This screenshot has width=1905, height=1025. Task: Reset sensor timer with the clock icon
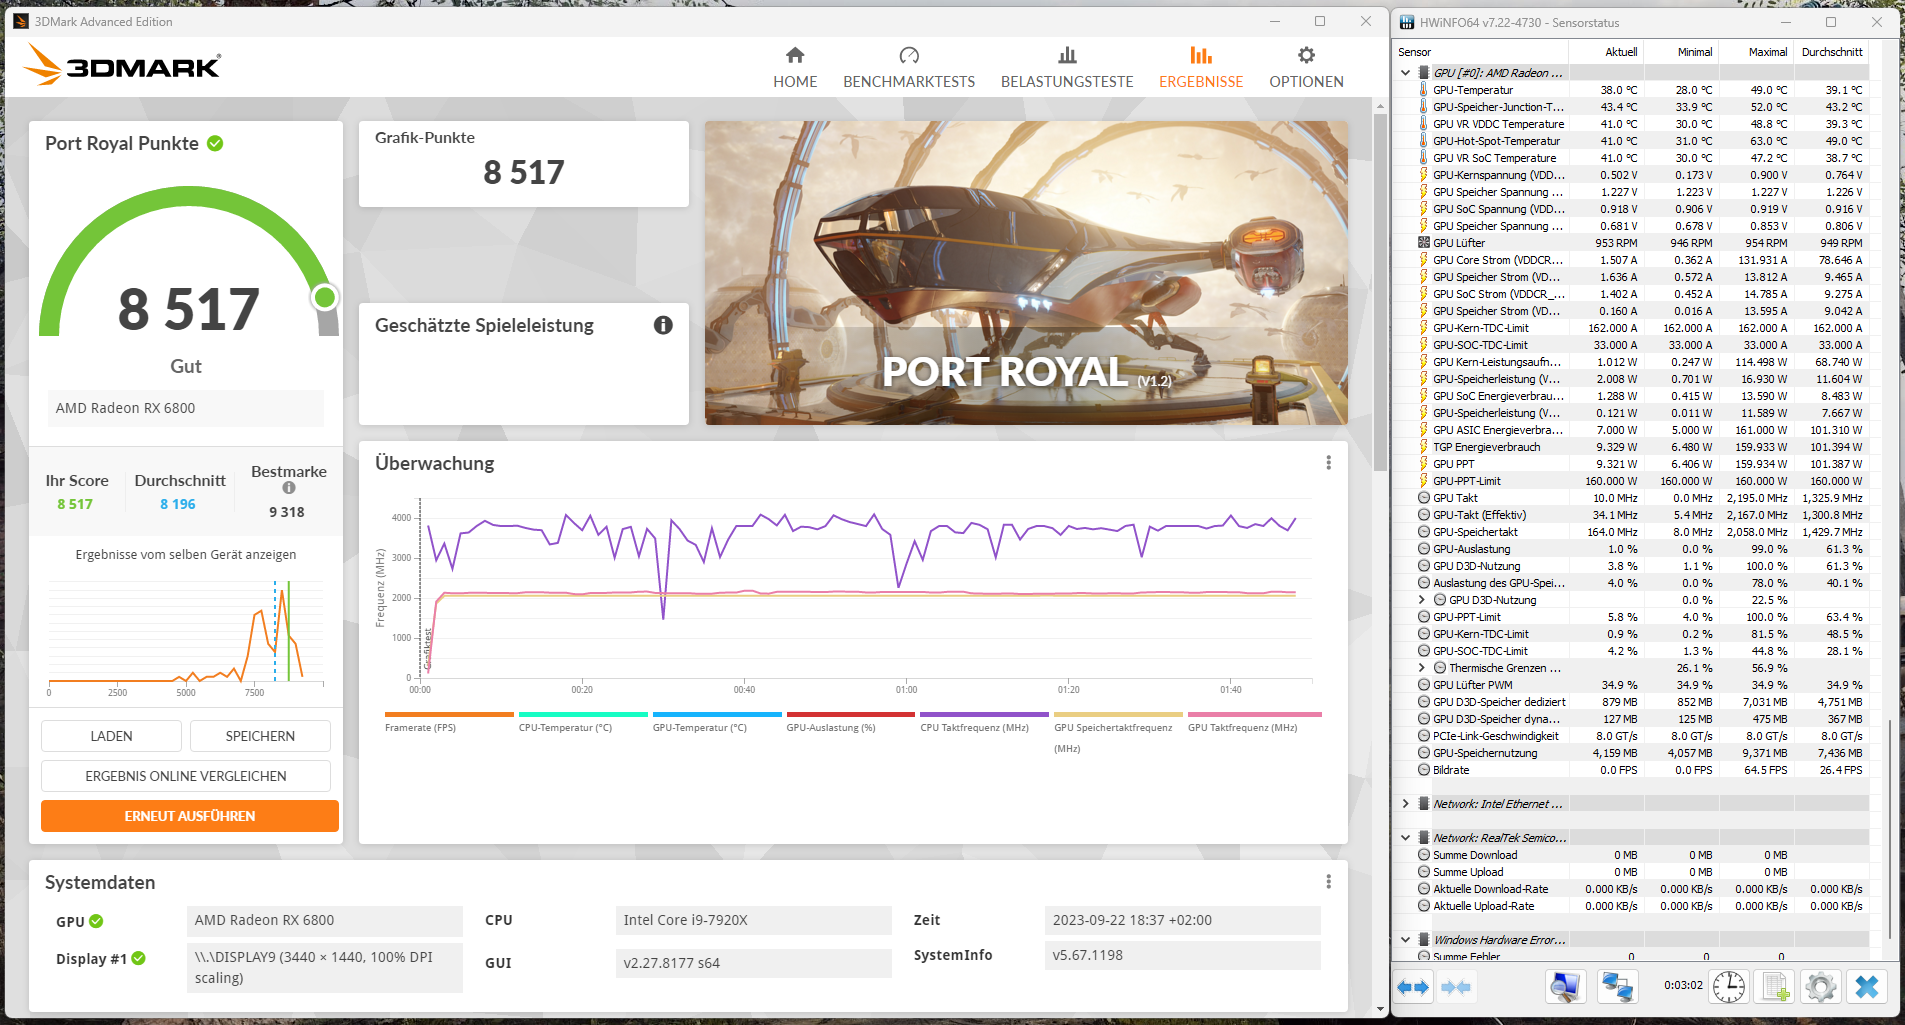[x=1728, y=987]
